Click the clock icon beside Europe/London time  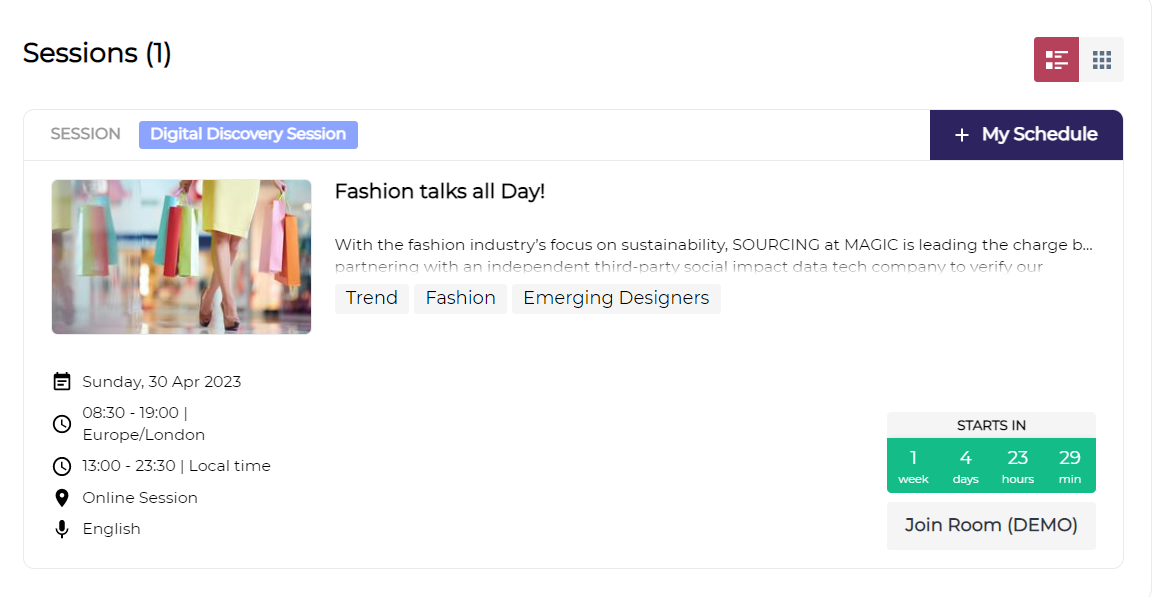click(x=62, y=424)
